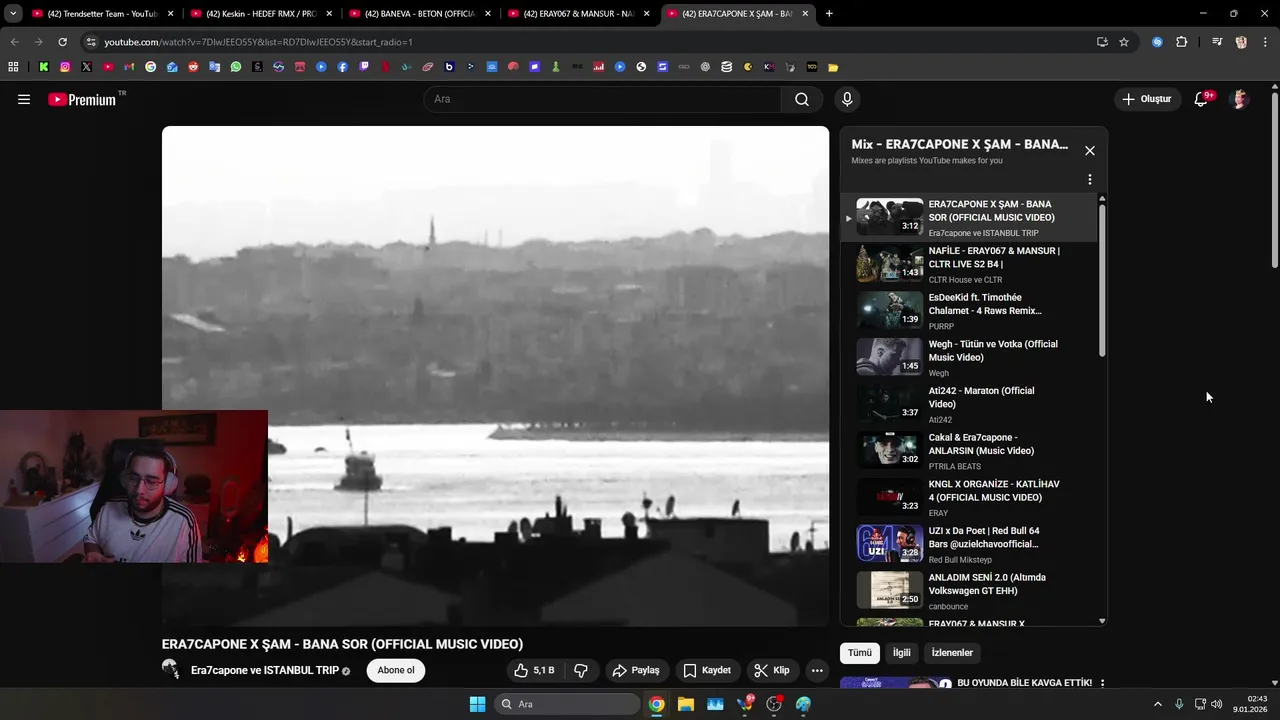Open Gmail bookmark
Image resolution: width=1280 pixels, height=720 pixels.
pyautogui.click(x=129, y=67)
